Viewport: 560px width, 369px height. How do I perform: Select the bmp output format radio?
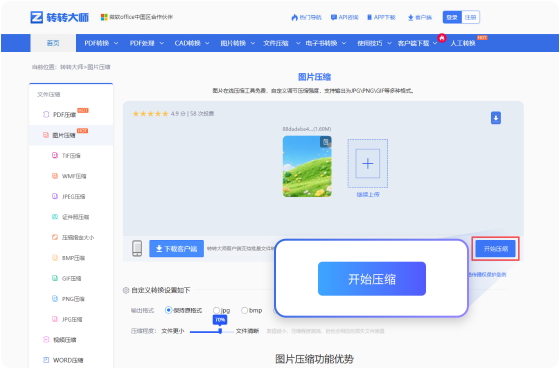tap(244, 310)
